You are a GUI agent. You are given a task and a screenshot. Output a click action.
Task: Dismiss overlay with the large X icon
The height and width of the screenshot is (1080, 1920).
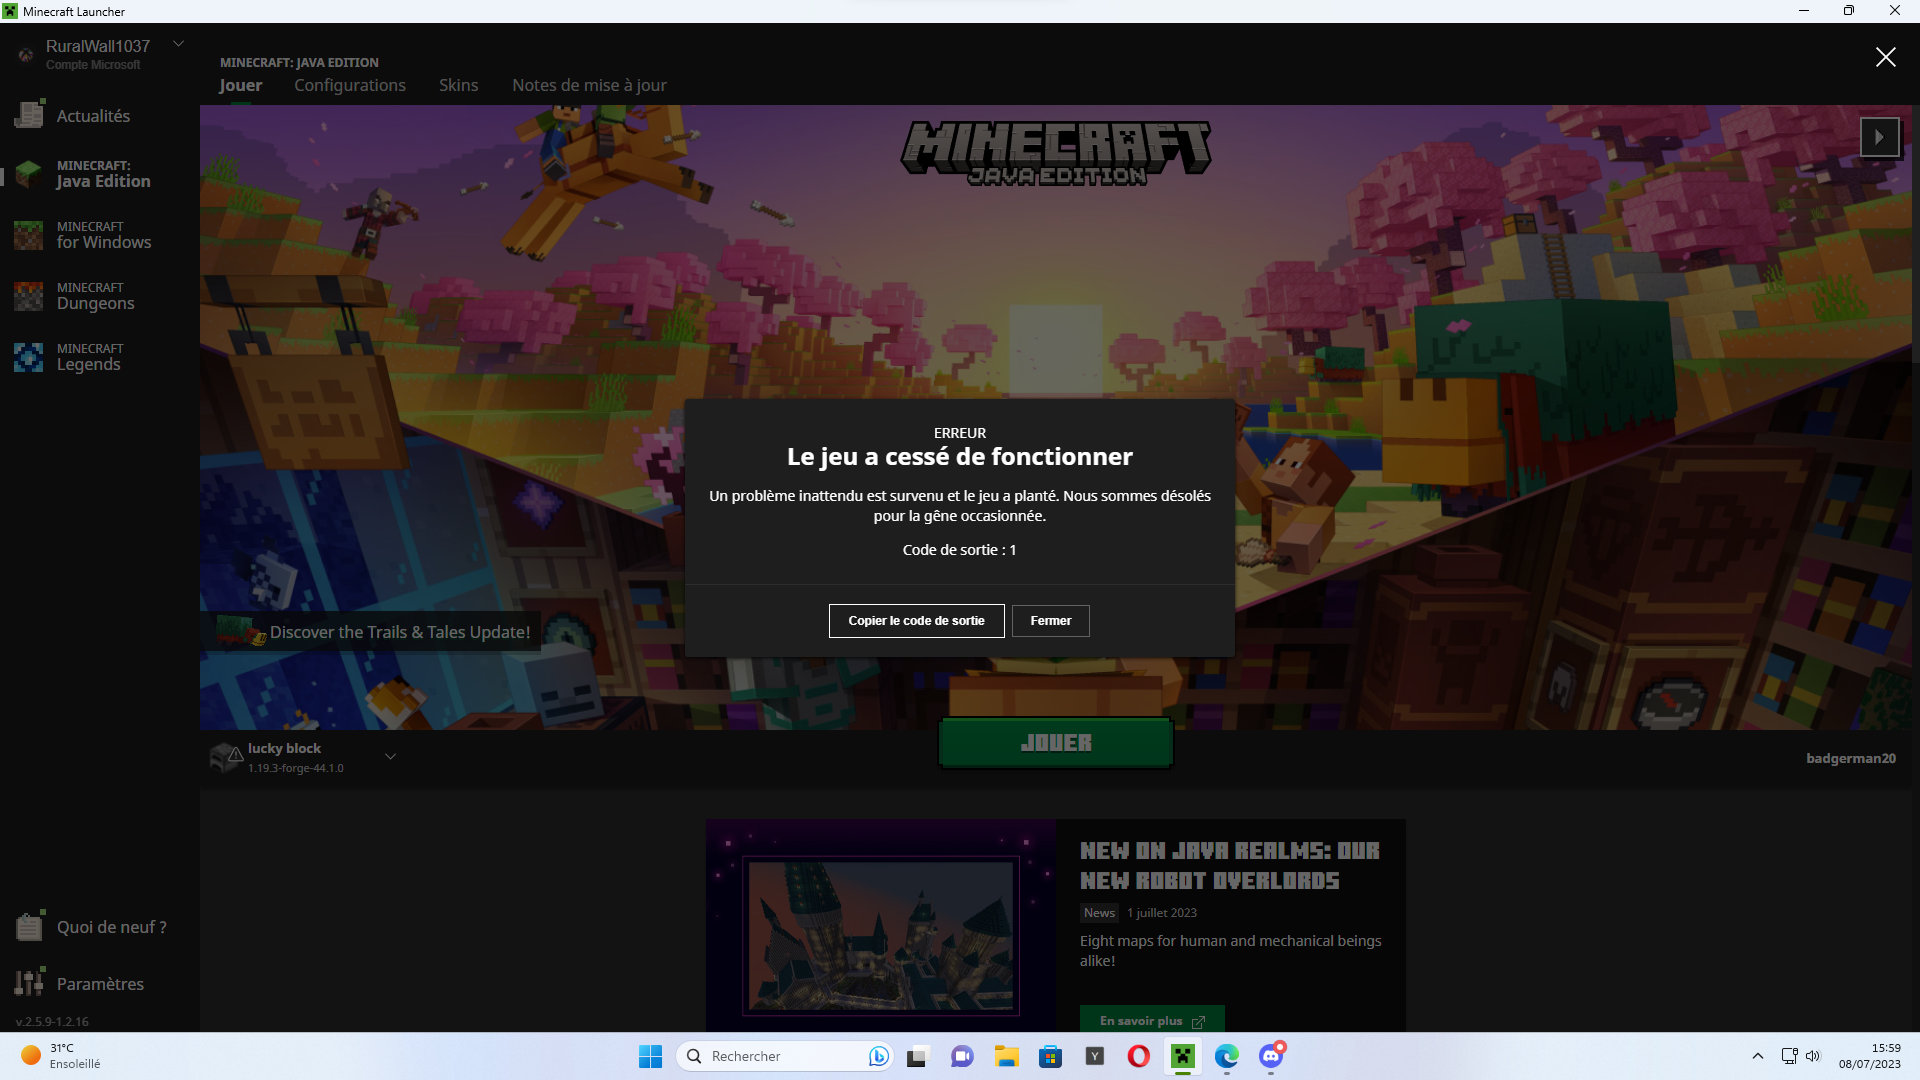click(x=1885, y=57)
